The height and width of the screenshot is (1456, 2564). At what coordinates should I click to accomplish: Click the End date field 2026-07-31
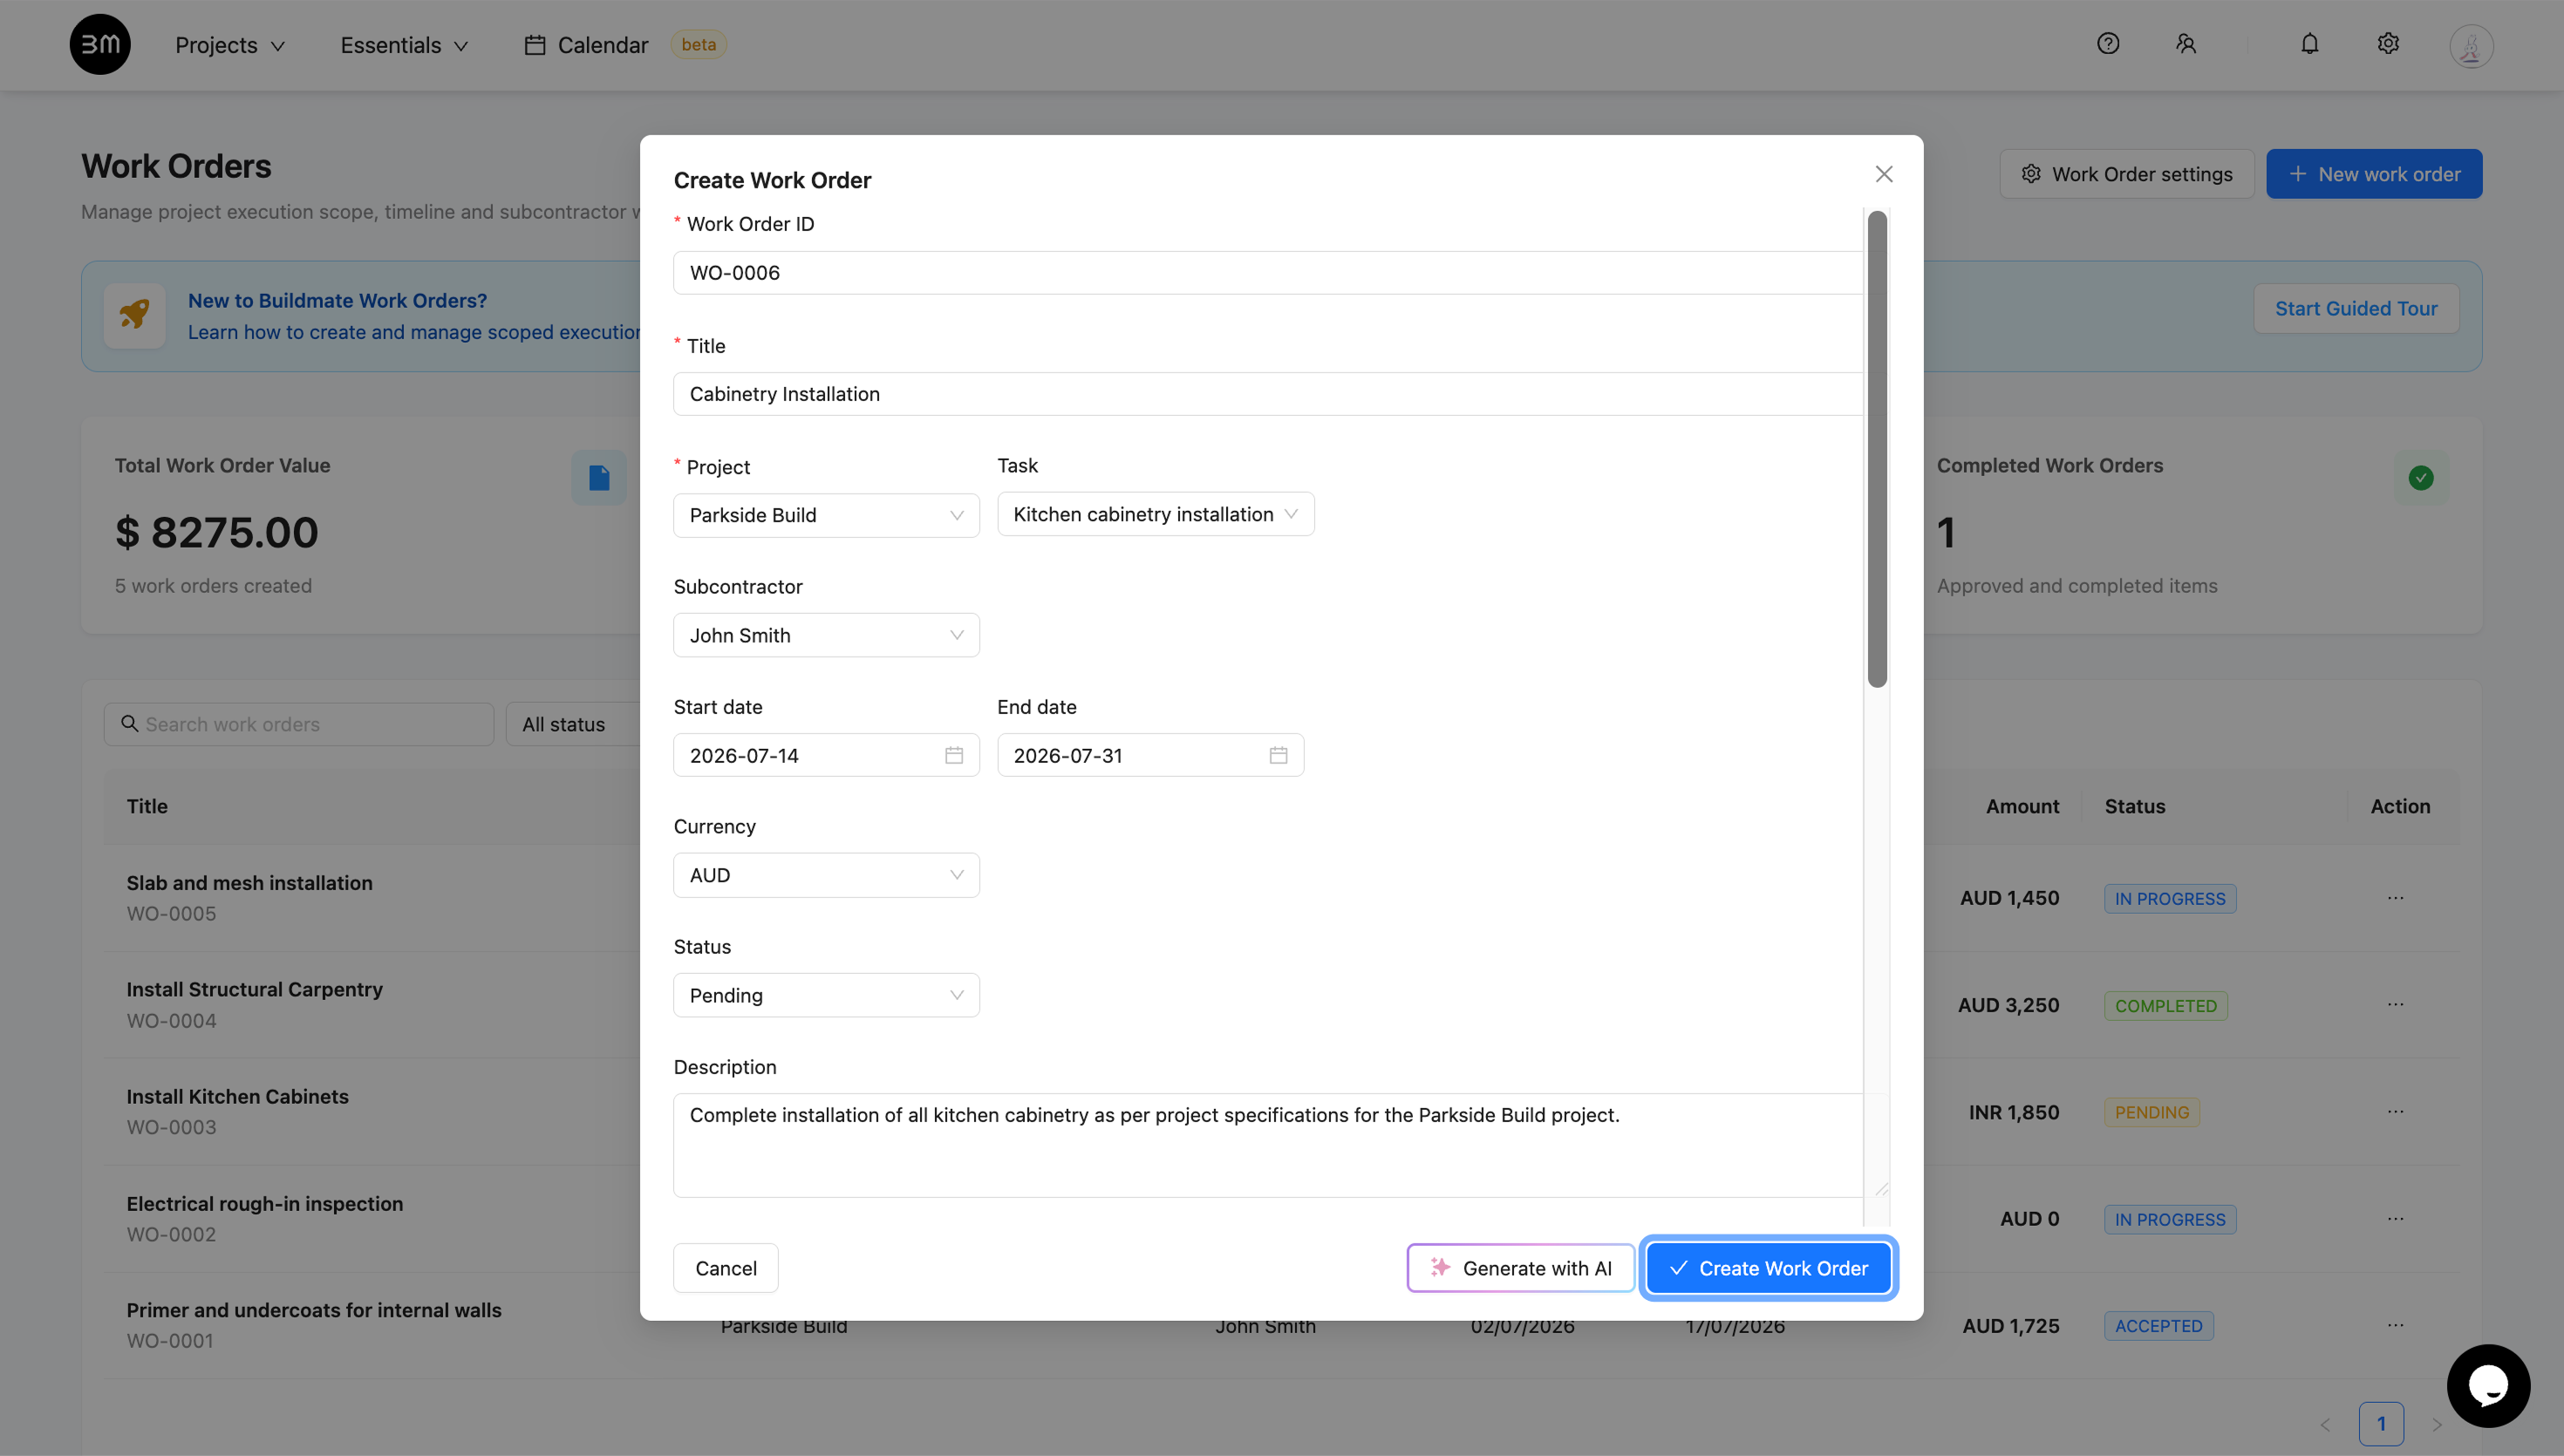1150,755
